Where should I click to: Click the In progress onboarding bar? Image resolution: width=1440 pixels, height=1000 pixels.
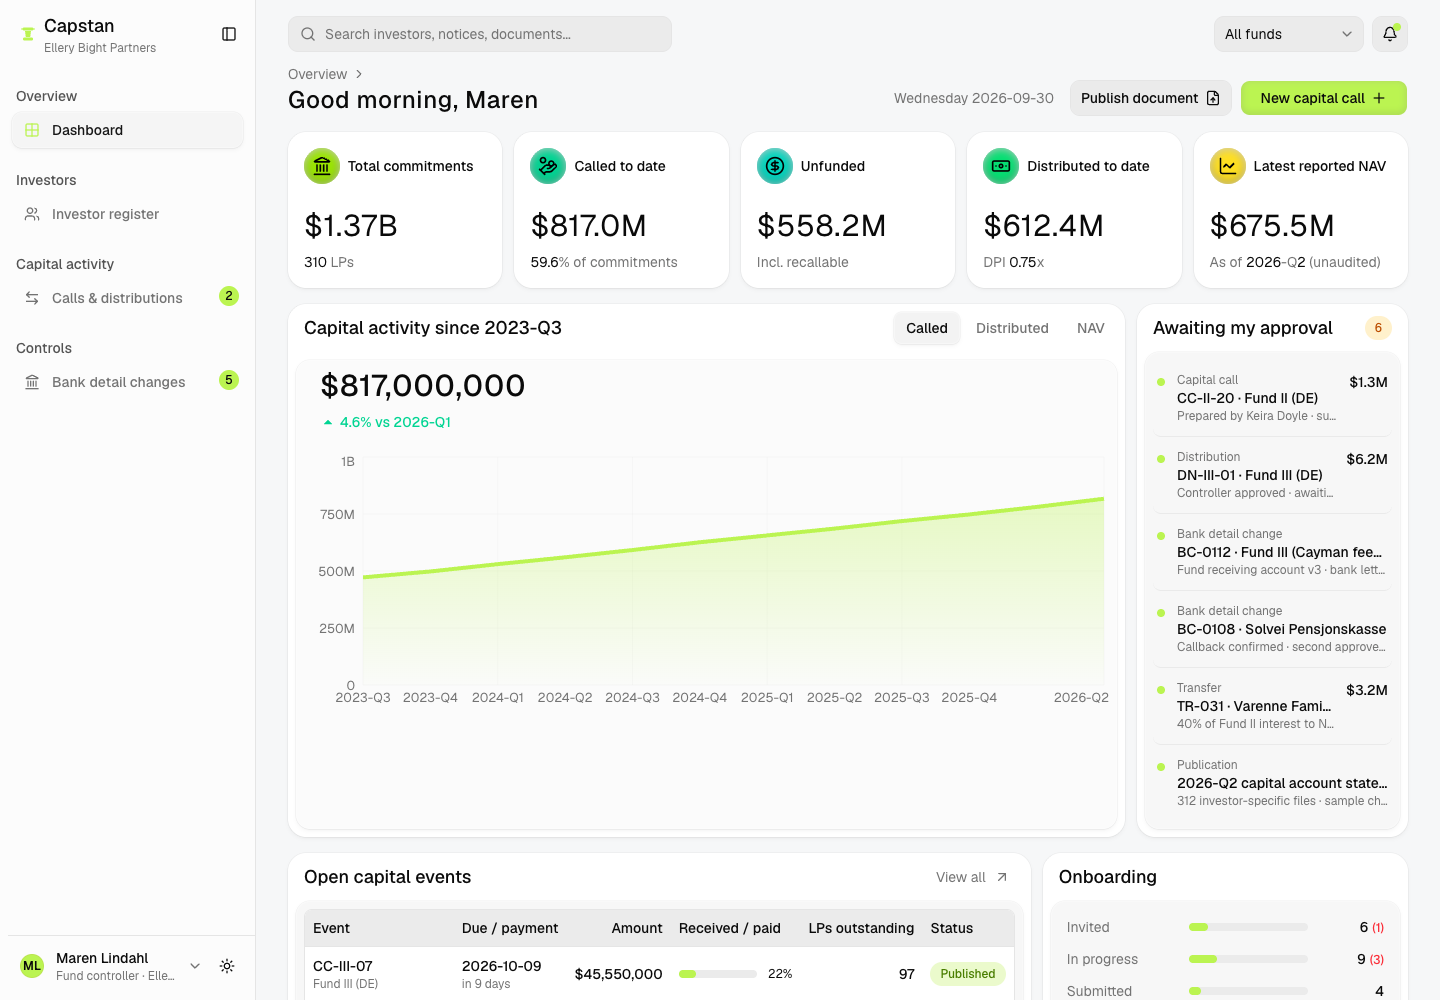pyautogui.click(x=1248, y=959)
